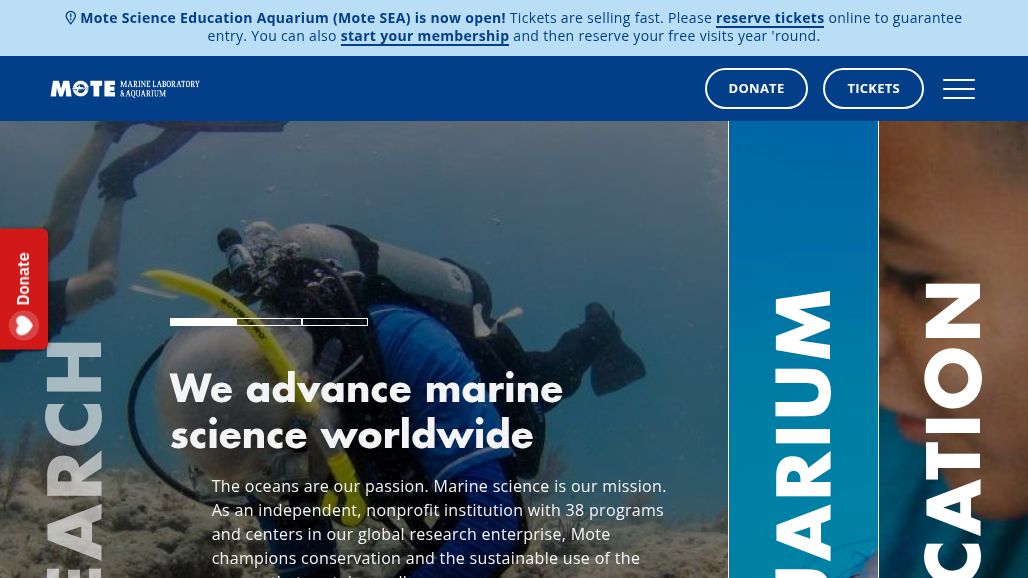The image size is (1028, 578).
Task: Expand the Aquarium vertical panel
Action: pyautogui.click(x=803, y=349)
